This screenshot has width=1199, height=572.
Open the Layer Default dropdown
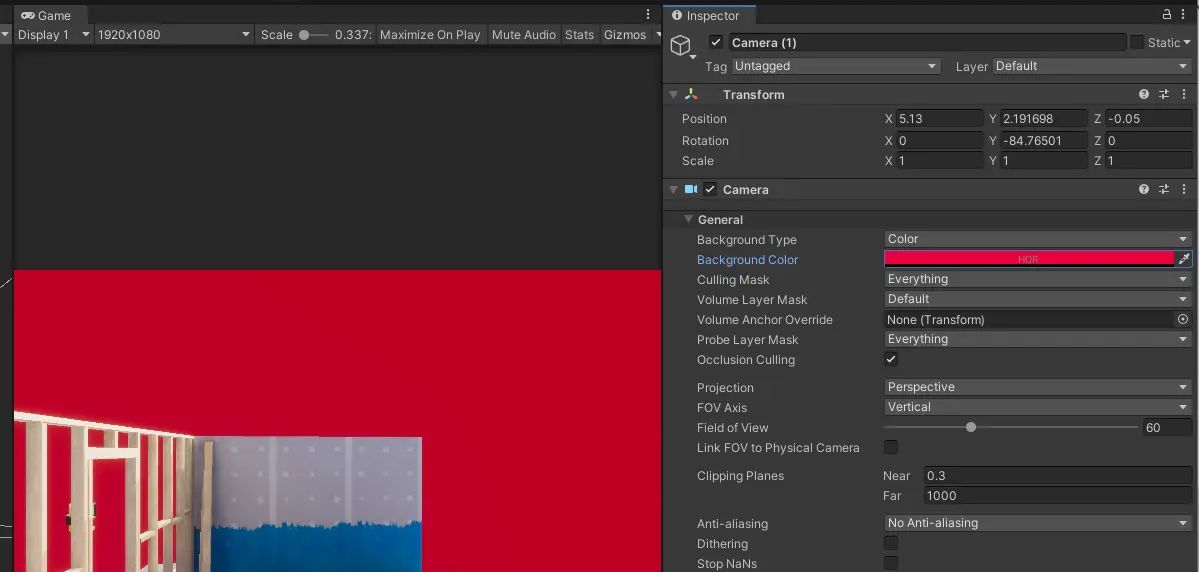coord(1092,67)
